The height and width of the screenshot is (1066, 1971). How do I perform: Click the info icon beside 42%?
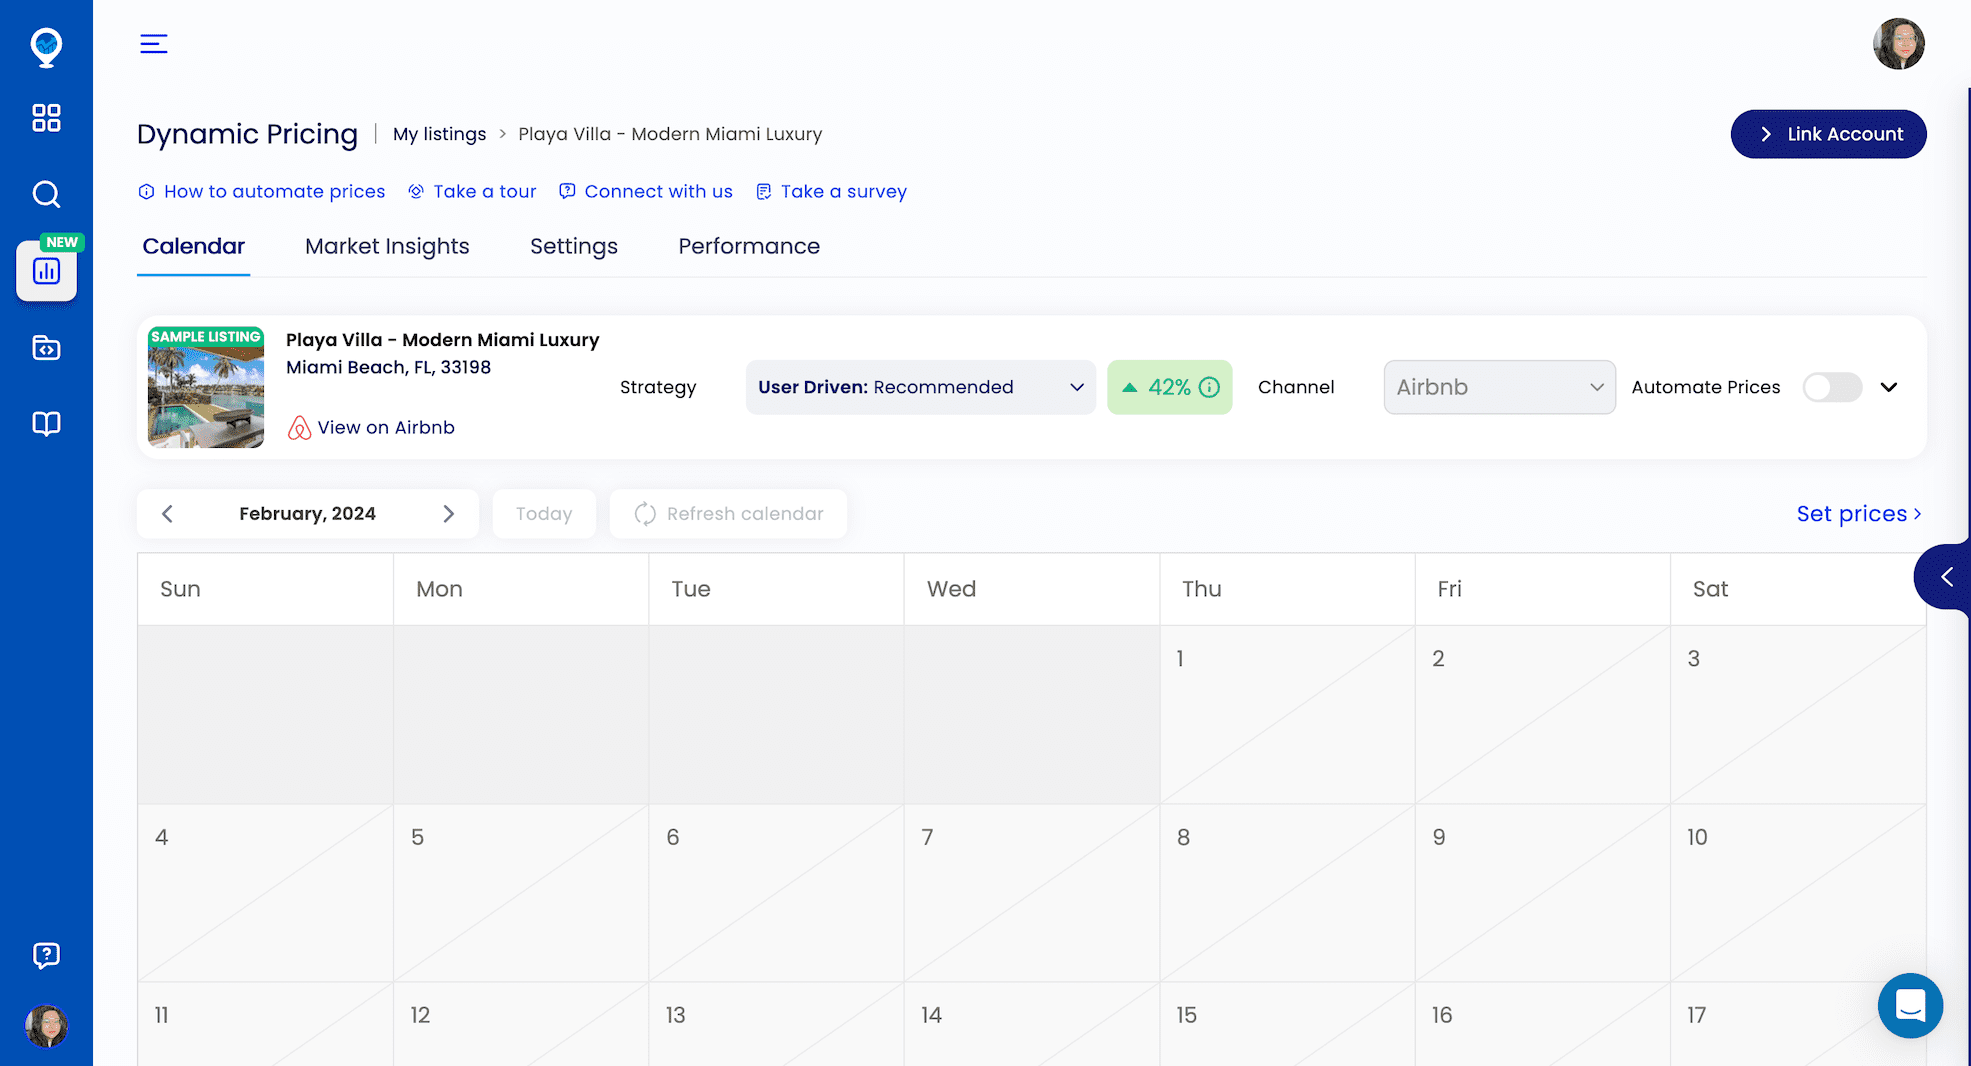point(1209,387)
